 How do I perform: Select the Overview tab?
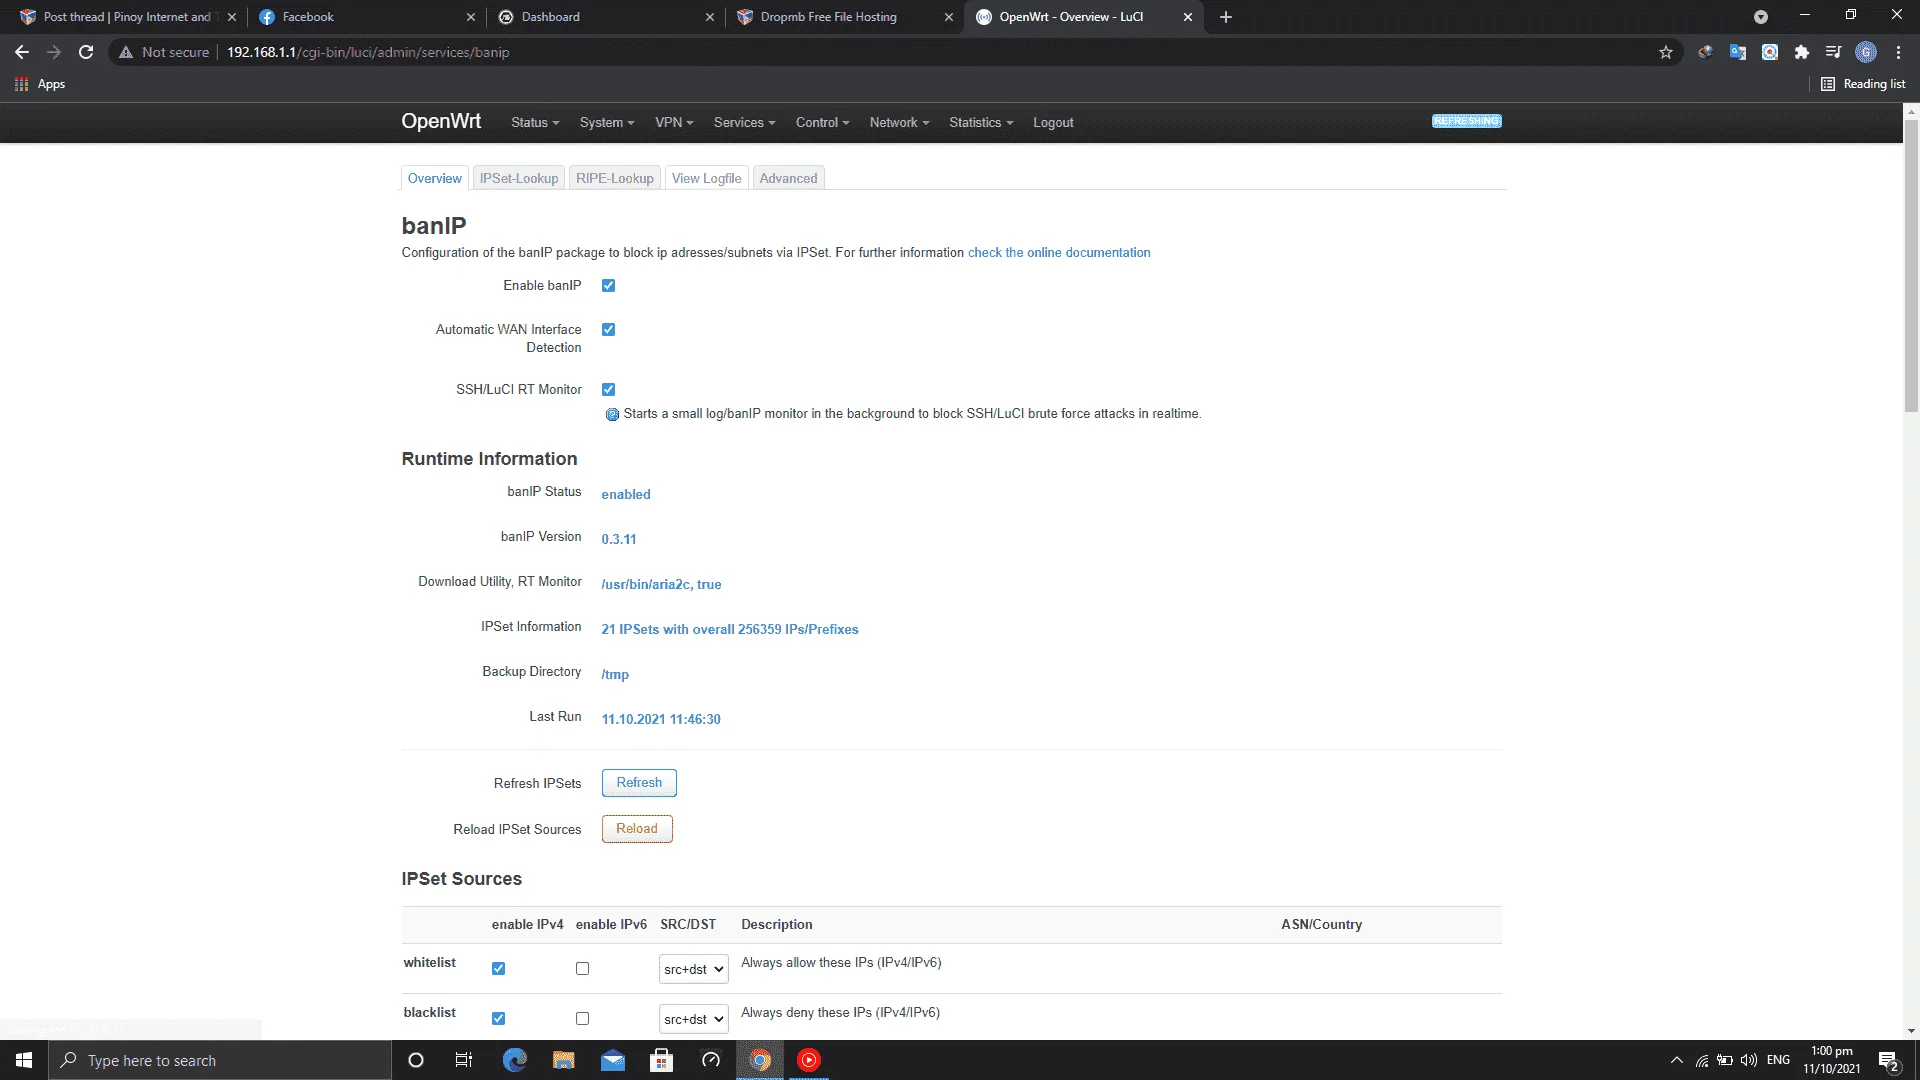click(x=434, y=178)
